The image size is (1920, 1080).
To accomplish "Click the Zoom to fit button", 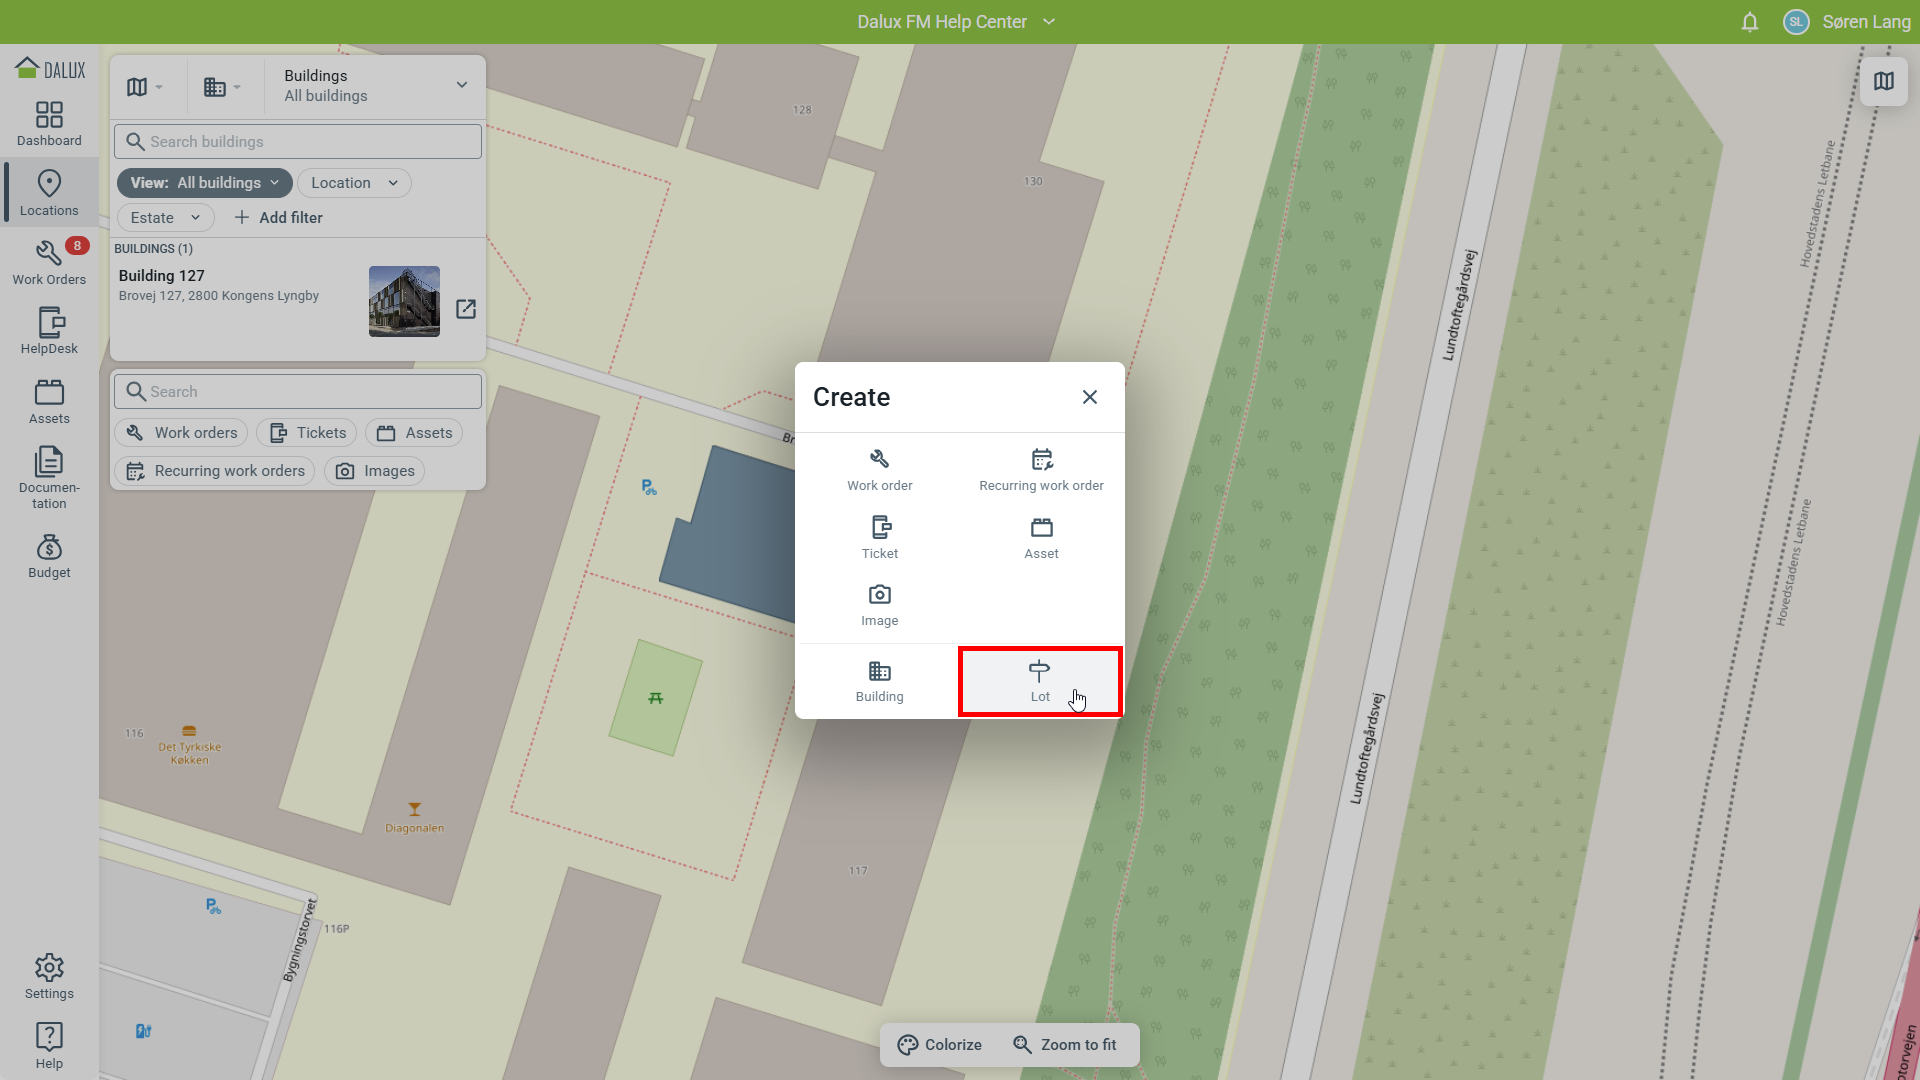I will click(x=1065, y=1045).
